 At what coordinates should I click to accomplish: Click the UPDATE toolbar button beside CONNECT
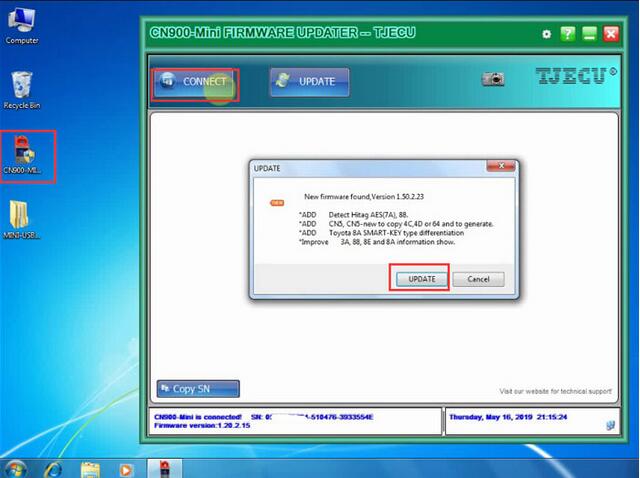(309, 82)
